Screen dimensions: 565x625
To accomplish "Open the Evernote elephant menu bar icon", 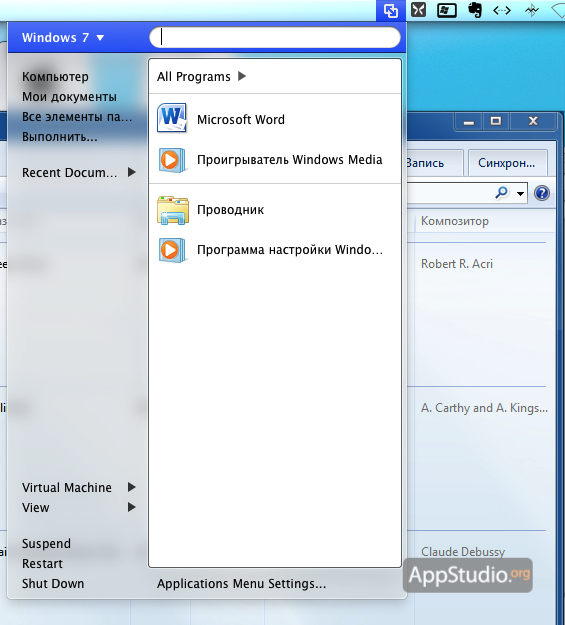I will pos(474,10).
